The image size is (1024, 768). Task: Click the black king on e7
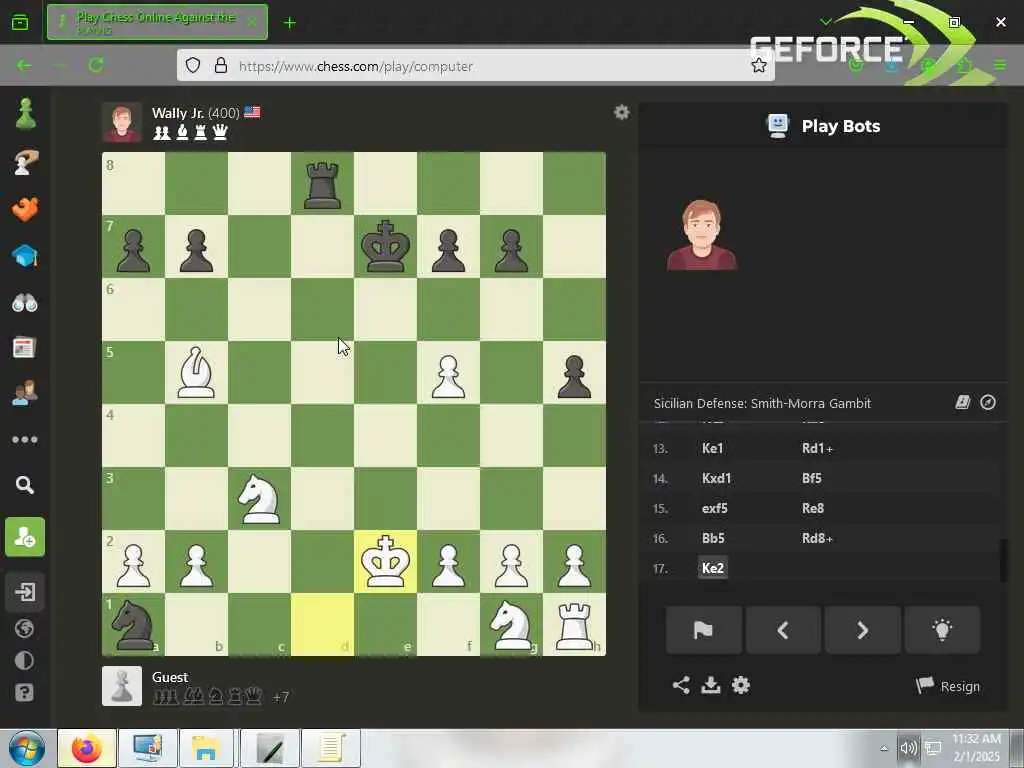click(x=385, y=246)
